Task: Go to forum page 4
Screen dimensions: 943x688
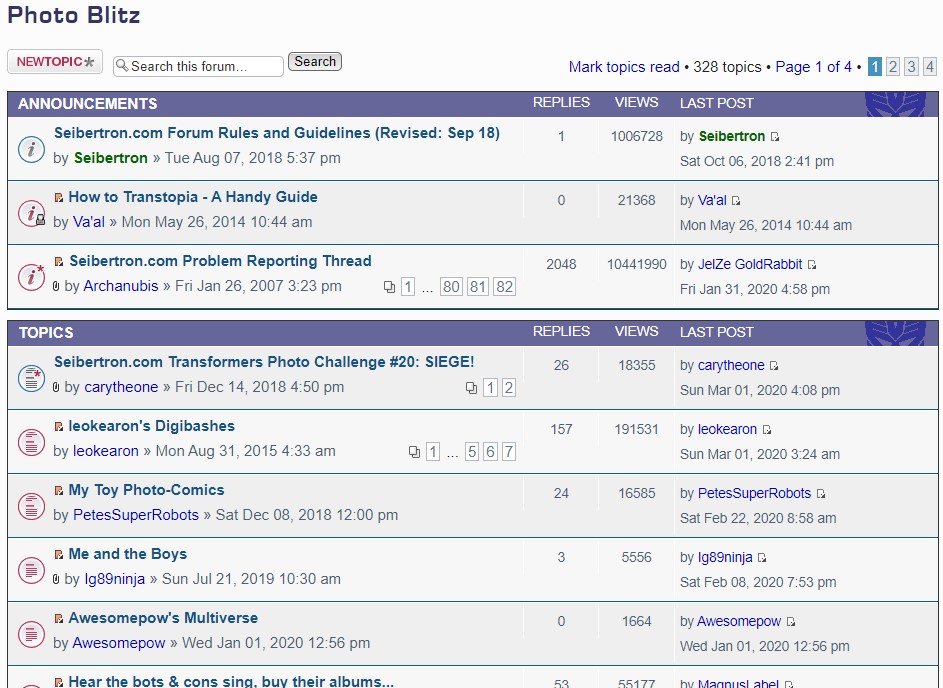Action: tap(930, 66)
